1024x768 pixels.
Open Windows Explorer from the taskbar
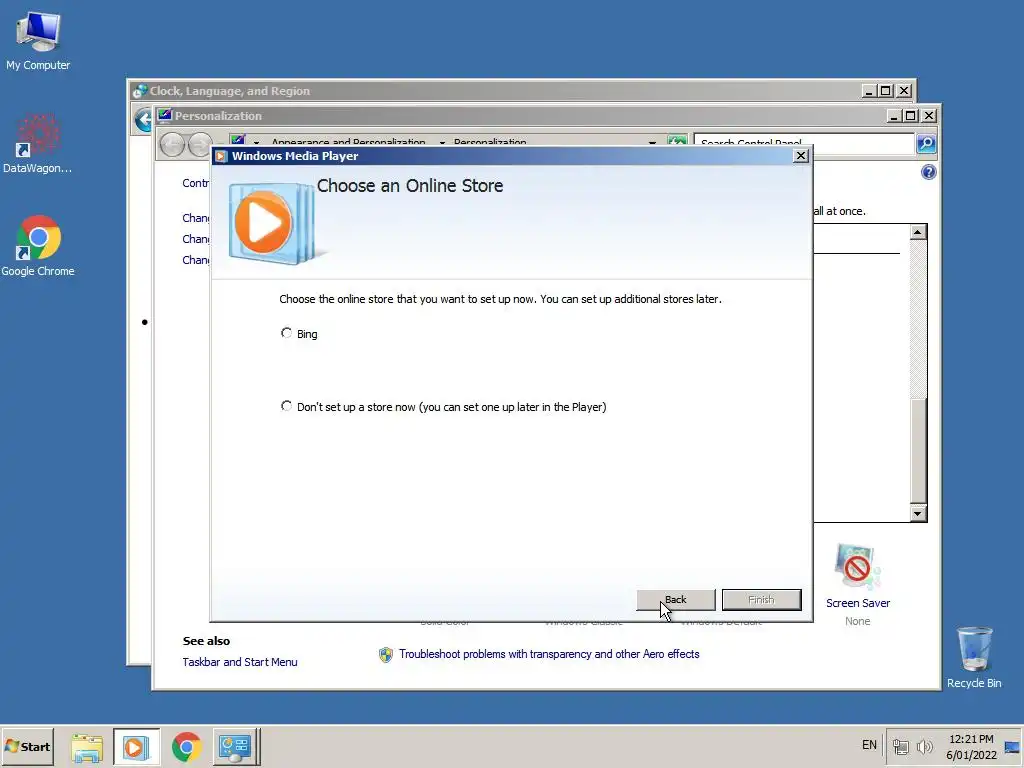87,747
